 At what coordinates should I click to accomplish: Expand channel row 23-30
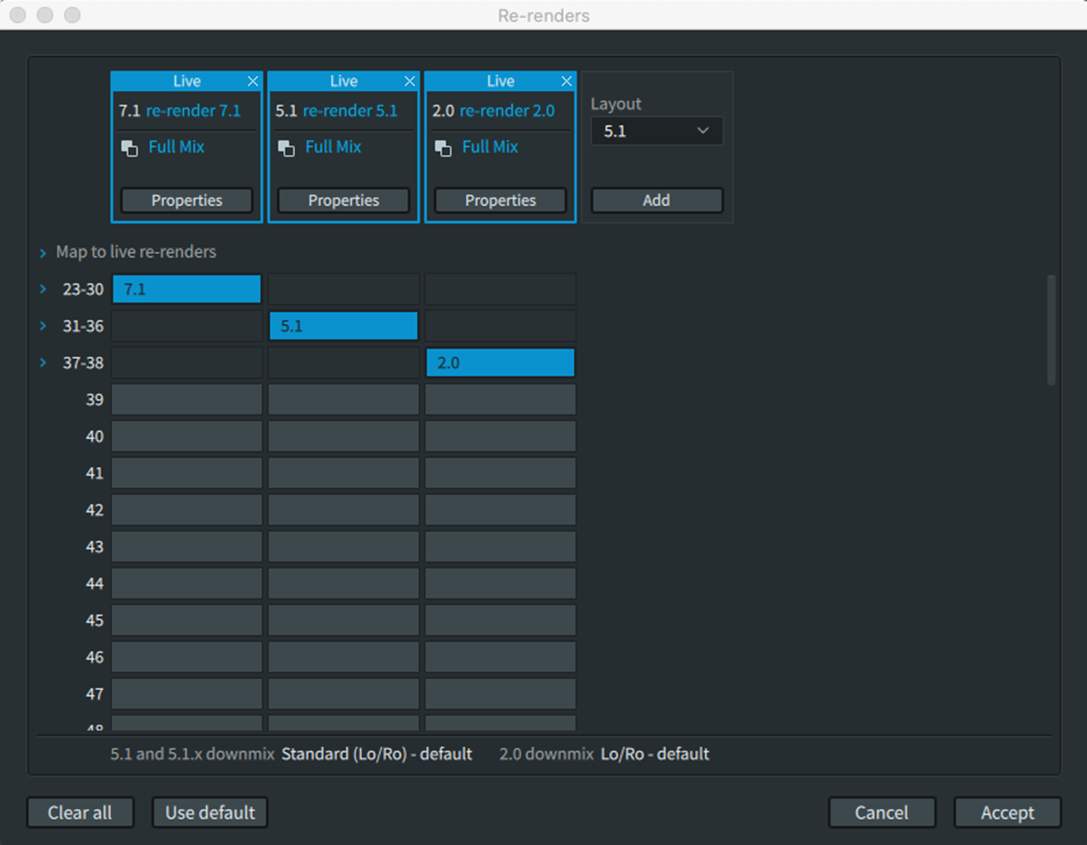pos(43,289)
